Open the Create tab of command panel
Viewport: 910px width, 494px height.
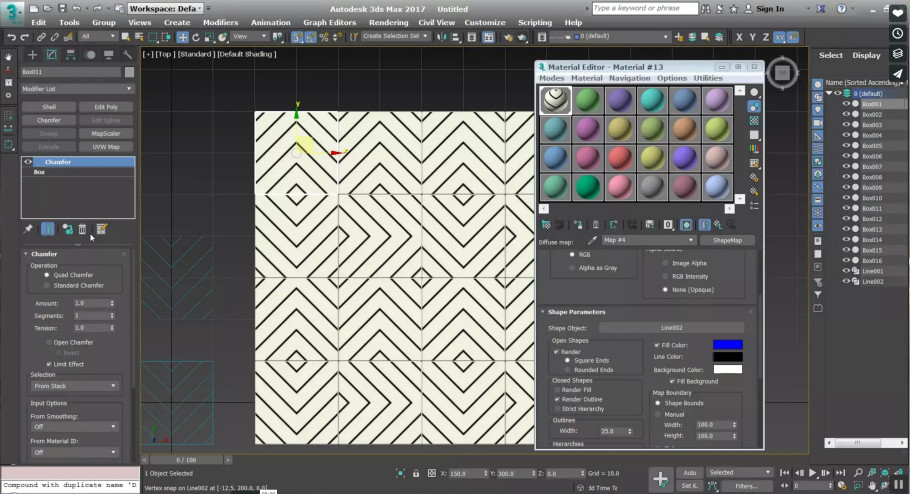(x=32, y=55)
